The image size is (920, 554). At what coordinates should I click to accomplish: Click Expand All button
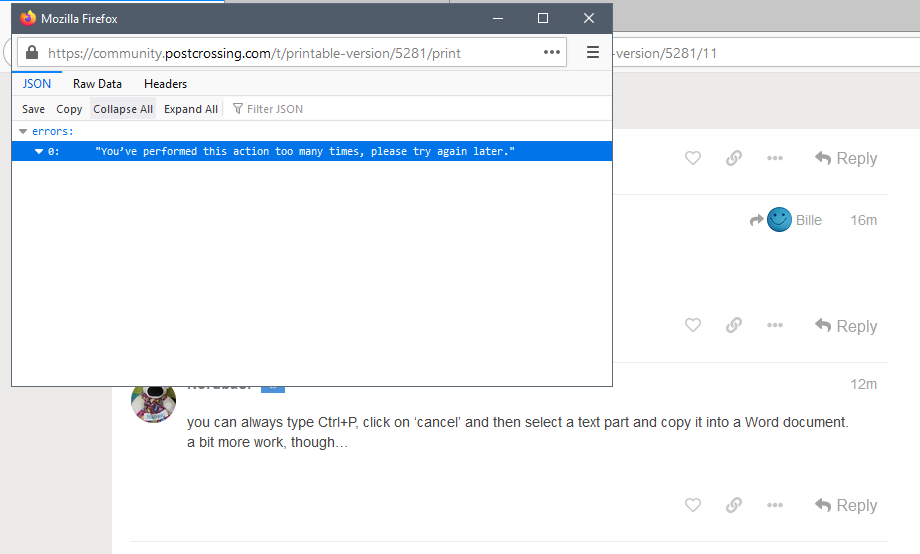(191, 109)
